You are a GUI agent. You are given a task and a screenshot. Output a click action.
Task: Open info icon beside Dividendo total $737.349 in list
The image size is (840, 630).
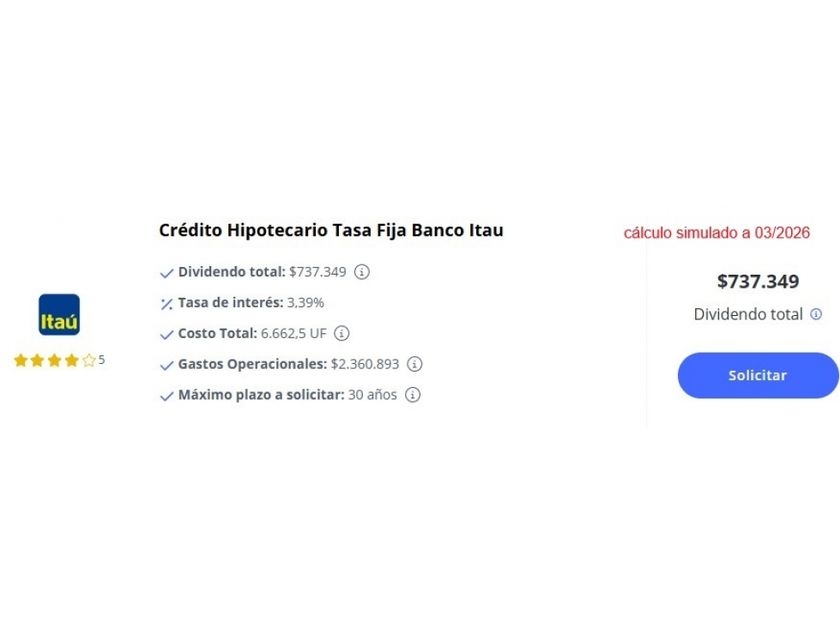[362, 272]
